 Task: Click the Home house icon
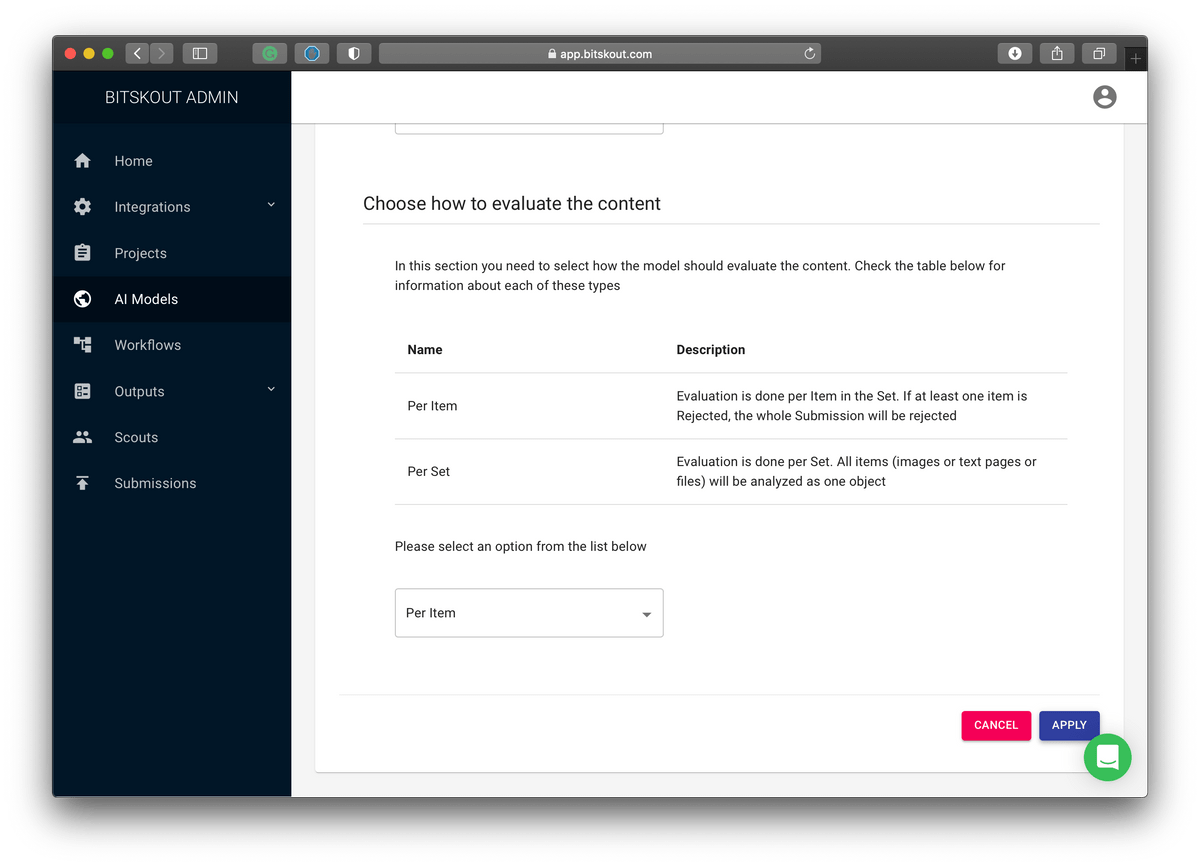[83, 161]
